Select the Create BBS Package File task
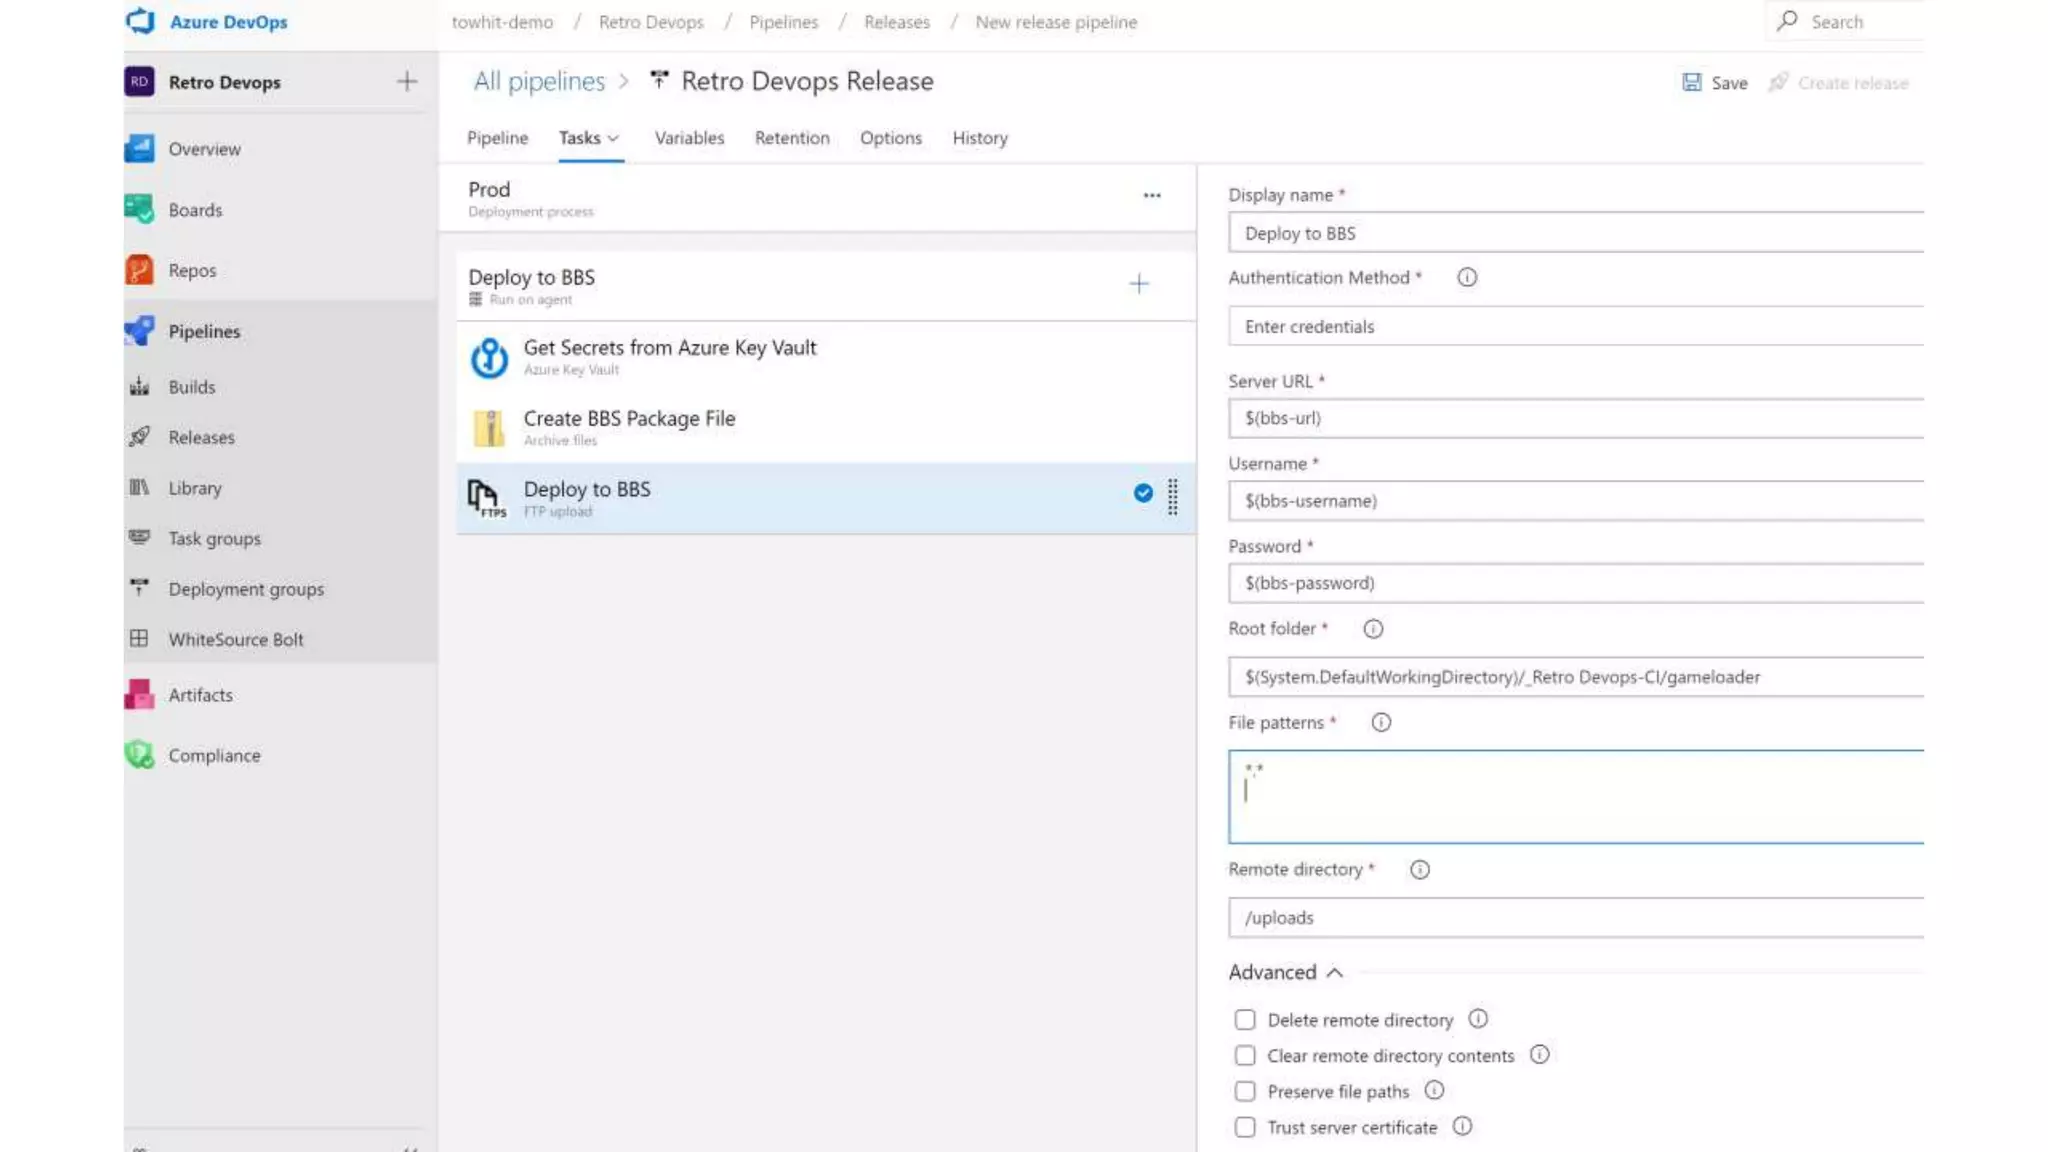The image size is (2048, 1152). click(x=629, y=419)
